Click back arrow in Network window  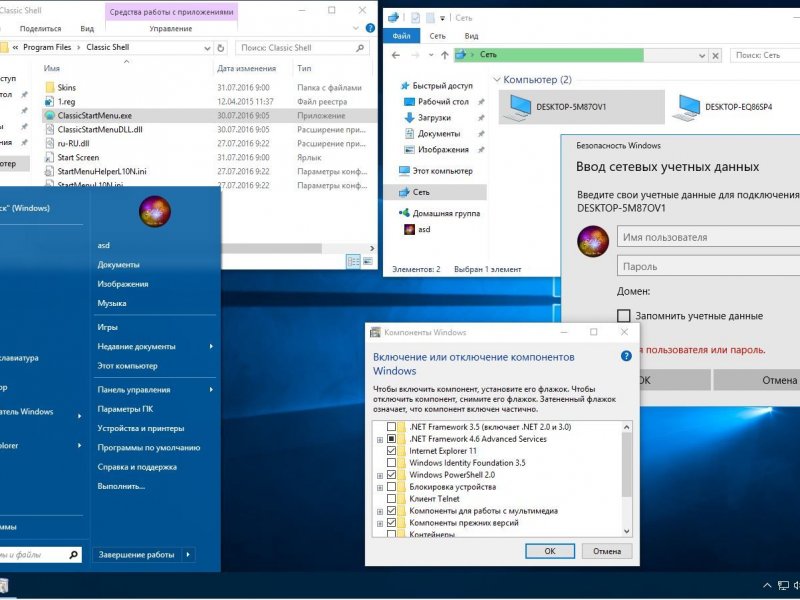(396, 55)
